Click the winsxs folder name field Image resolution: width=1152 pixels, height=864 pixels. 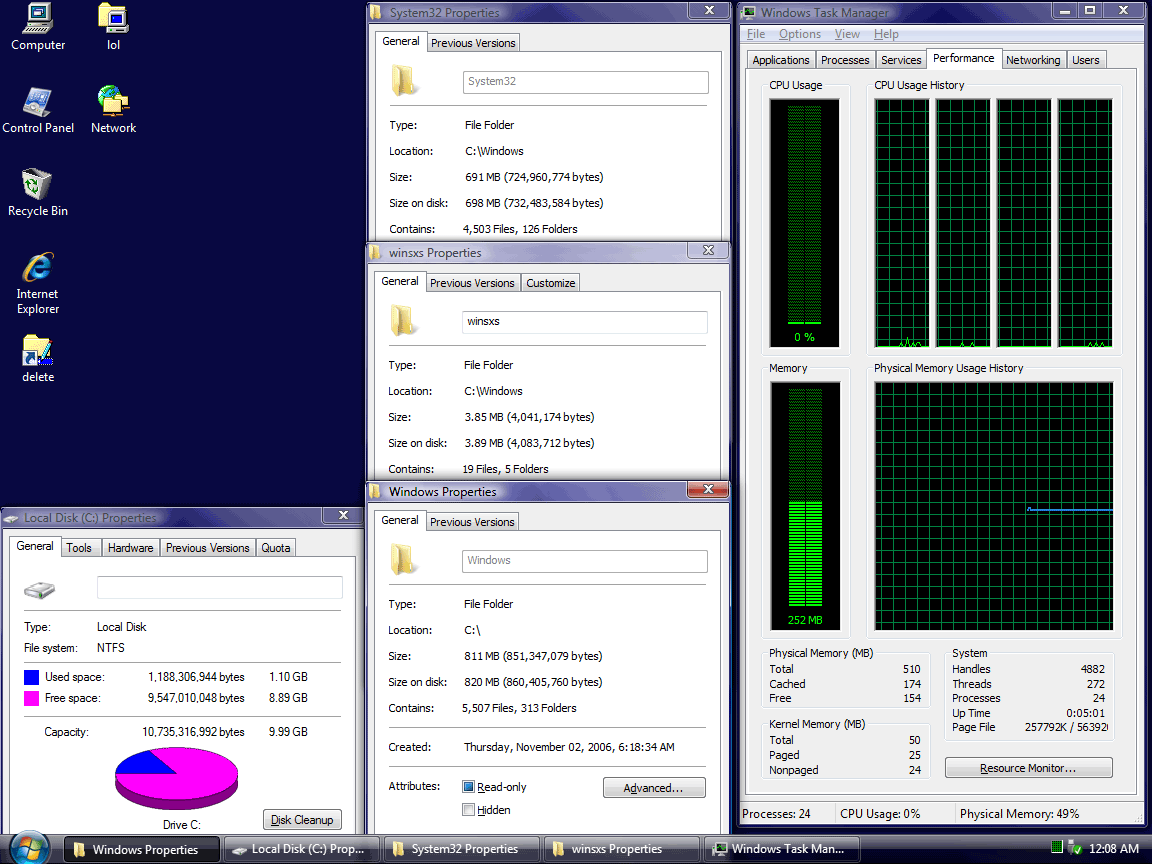[x=585, y=322]
